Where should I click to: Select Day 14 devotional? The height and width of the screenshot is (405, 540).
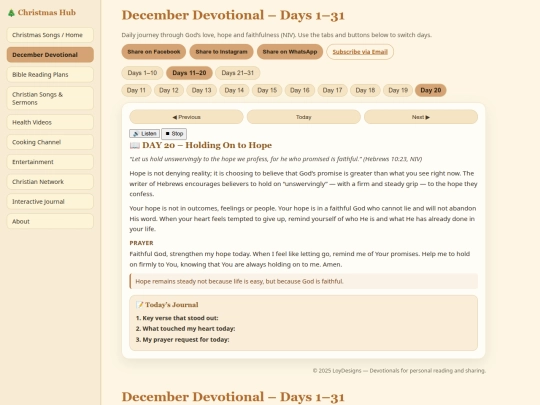[x=234, y=90]
